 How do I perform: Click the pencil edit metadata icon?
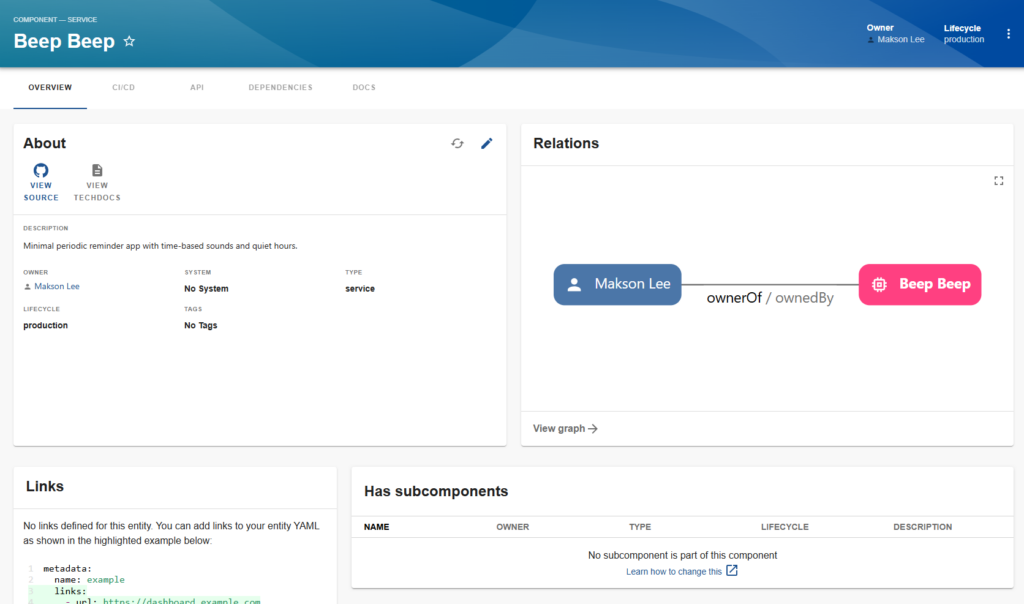487,143
